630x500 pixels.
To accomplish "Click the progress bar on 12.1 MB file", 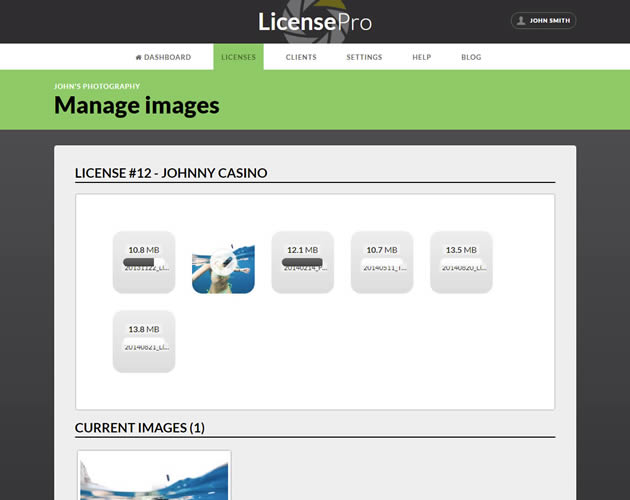I will click(x=302, y=262).
